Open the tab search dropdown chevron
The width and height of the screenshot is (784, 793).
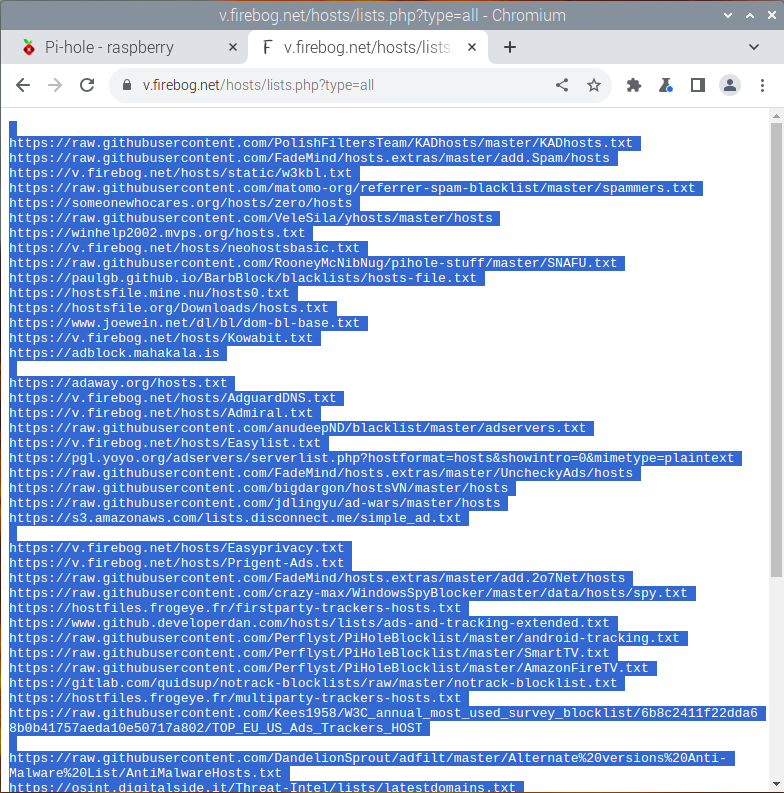[754, 47]
